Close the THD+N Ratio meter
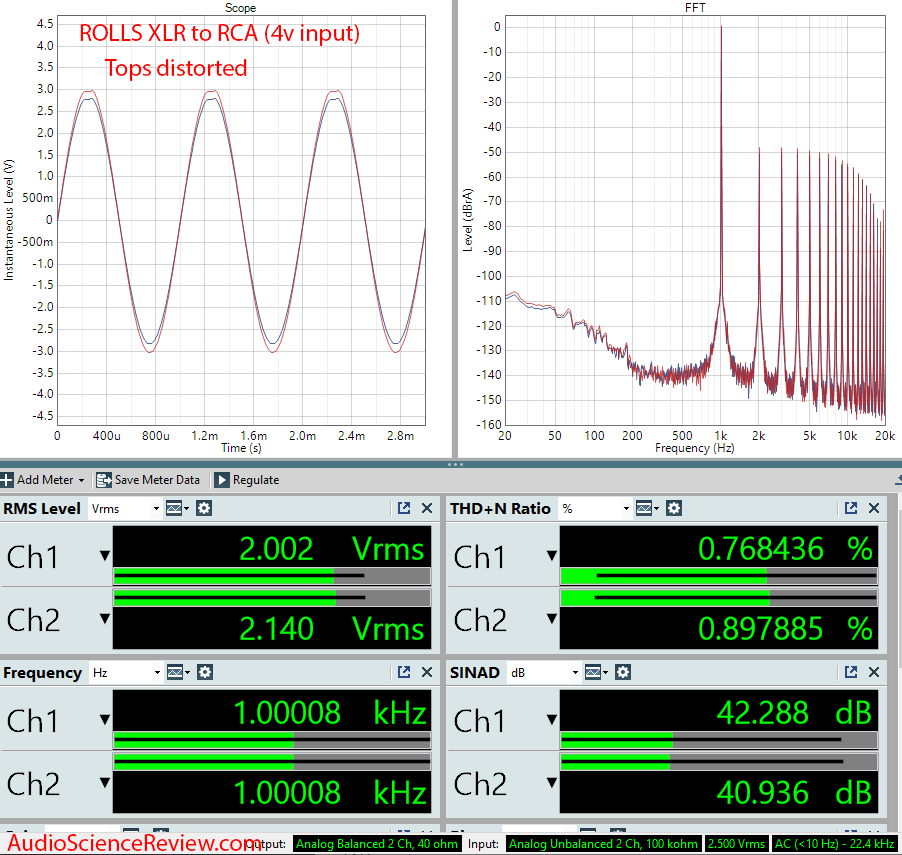The width and height of the screenshot is (902, 855). pos(874,508)
